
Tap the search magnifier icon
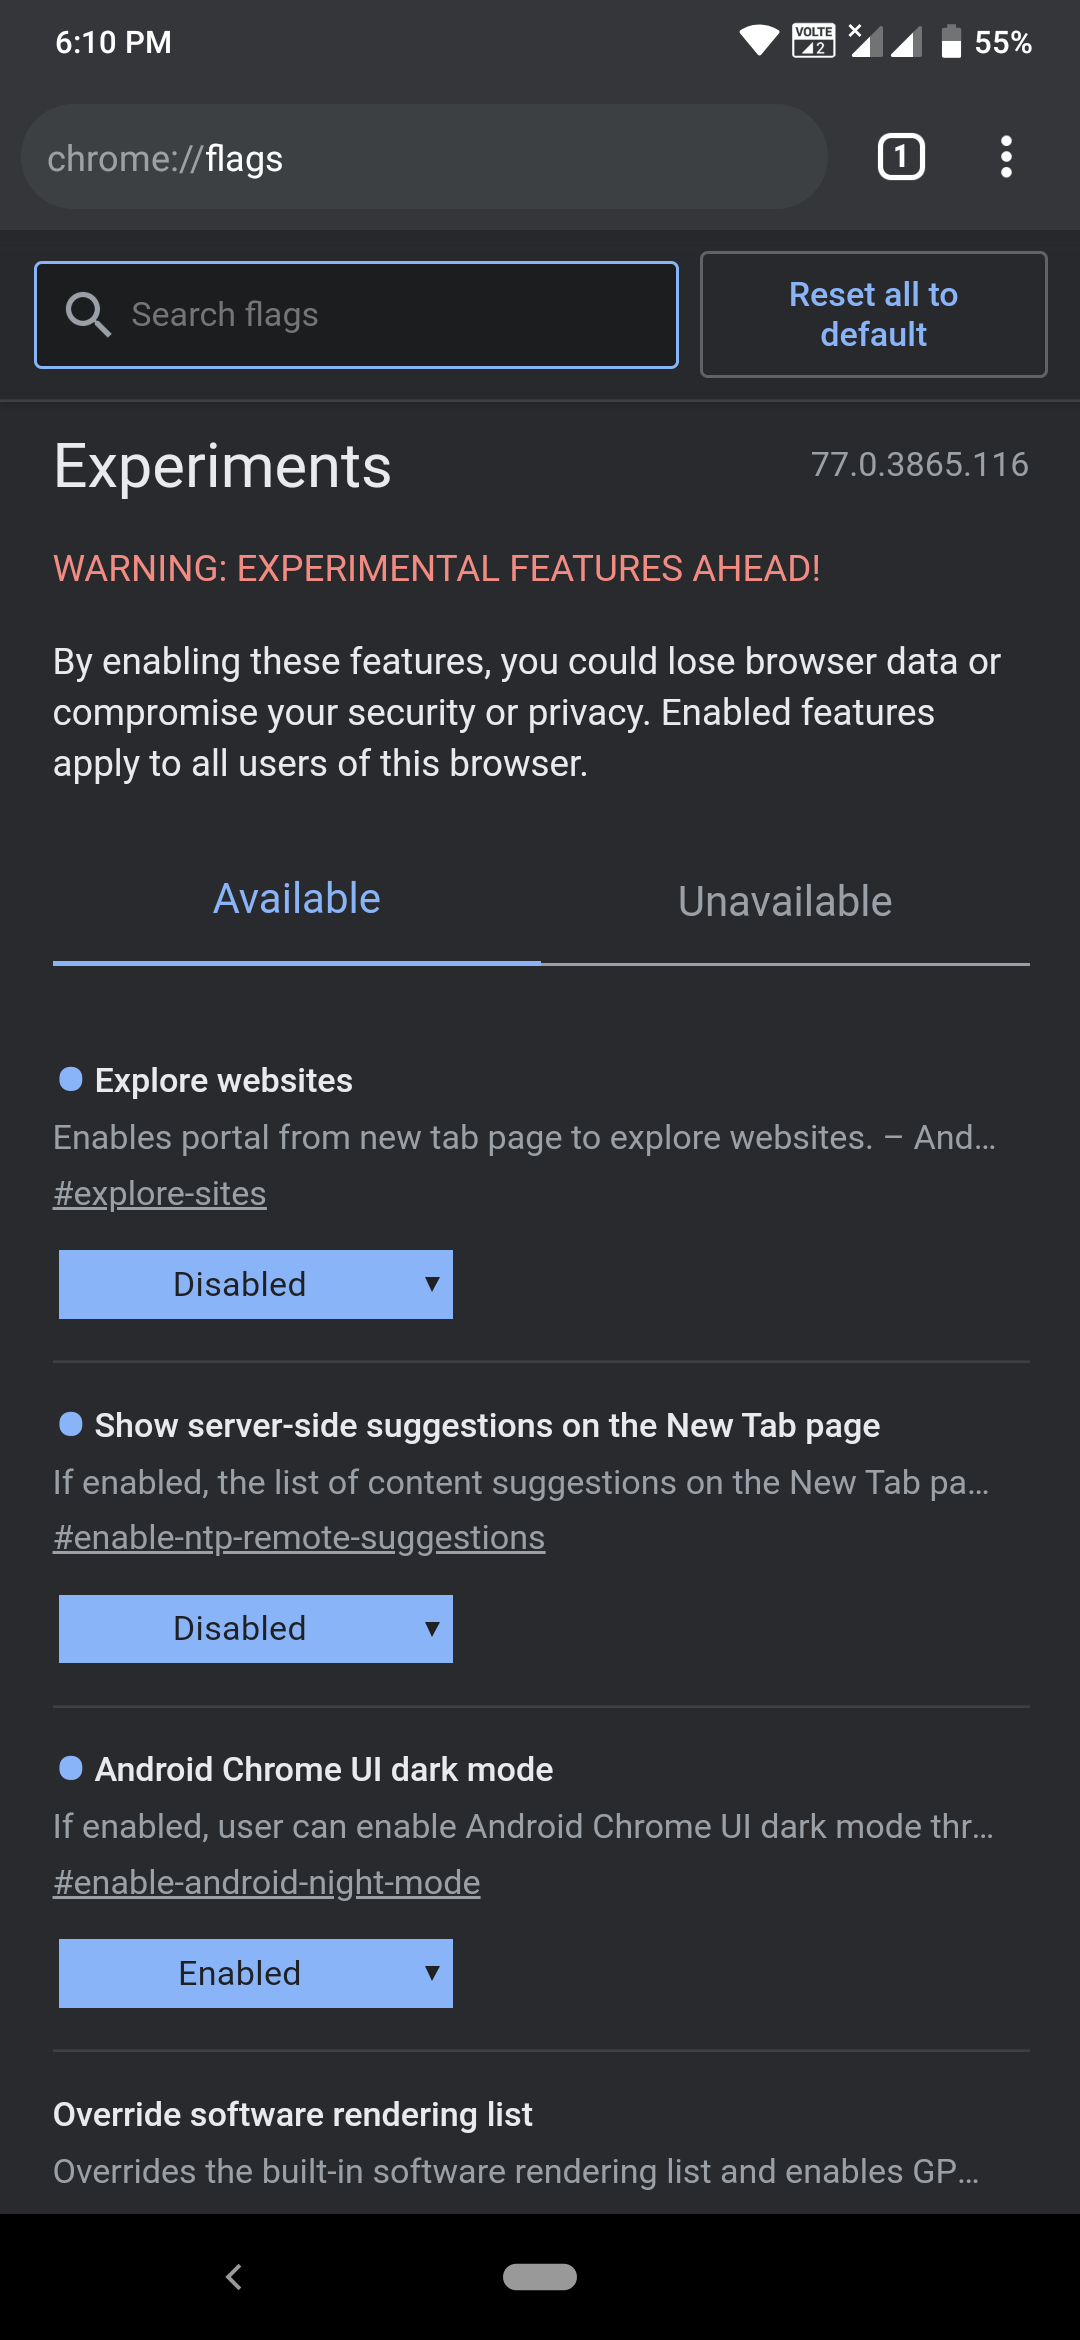tap(88, 314)
